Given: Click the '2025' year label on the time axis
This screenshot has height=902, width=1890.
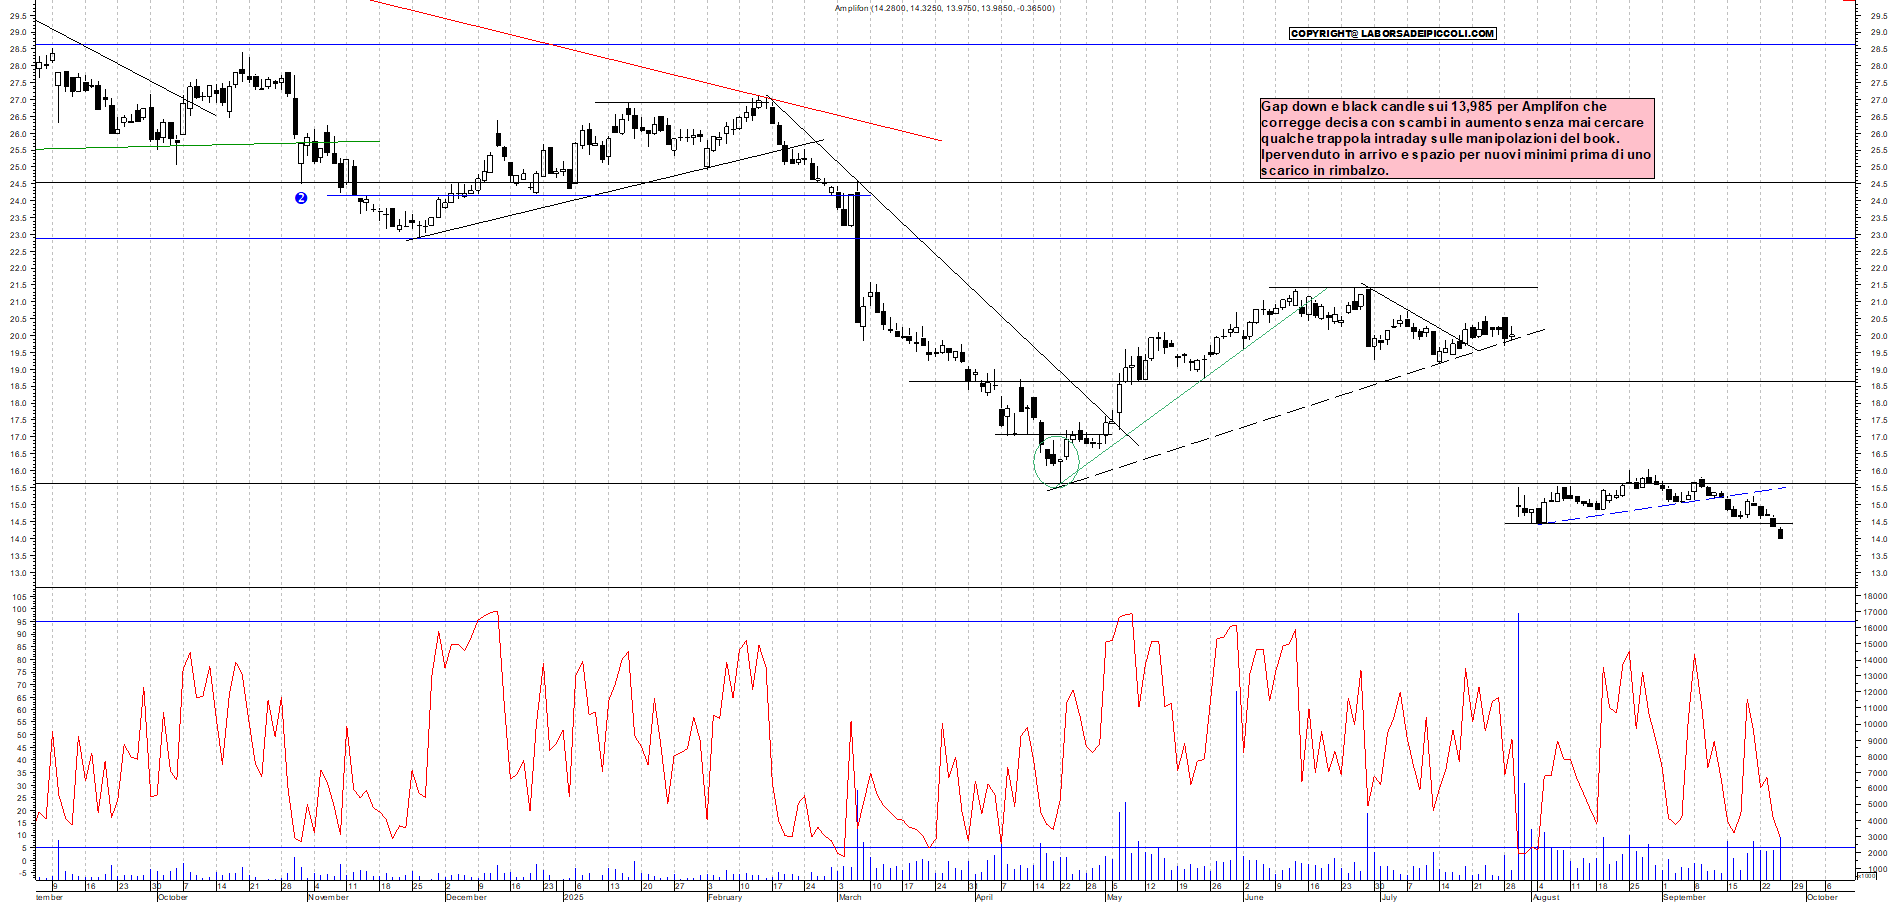Looking at the screenshot, I should pyautogui.click(x=573, y=897).
